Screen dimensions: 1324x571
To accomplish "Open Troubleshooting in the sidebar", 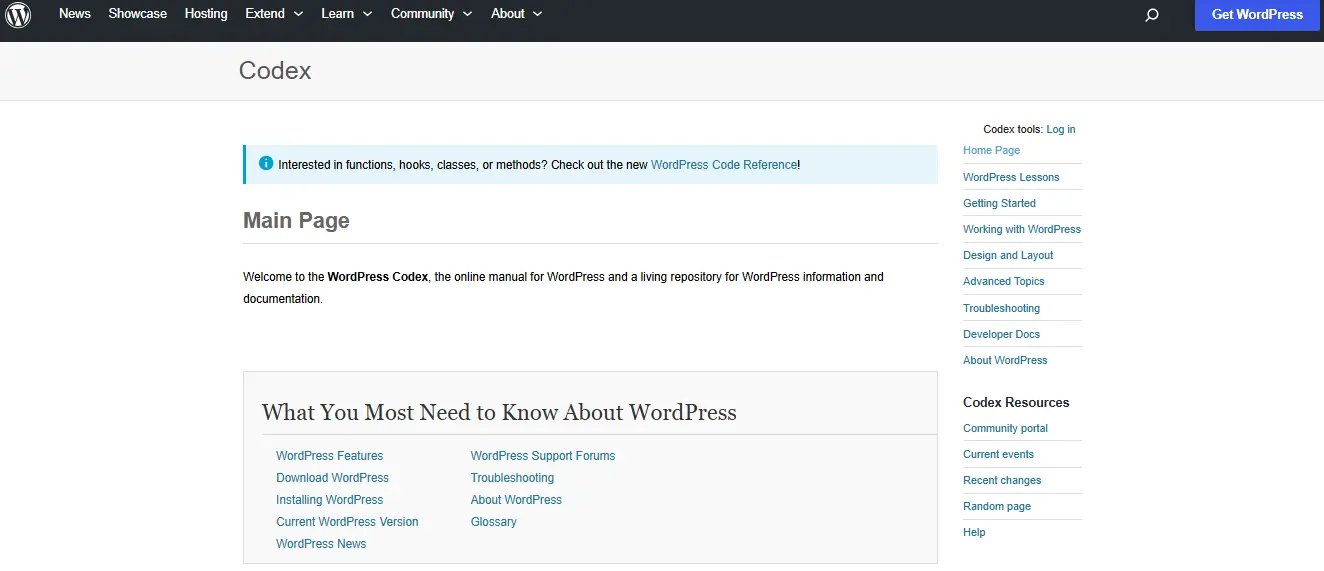I will point(1001,308).
